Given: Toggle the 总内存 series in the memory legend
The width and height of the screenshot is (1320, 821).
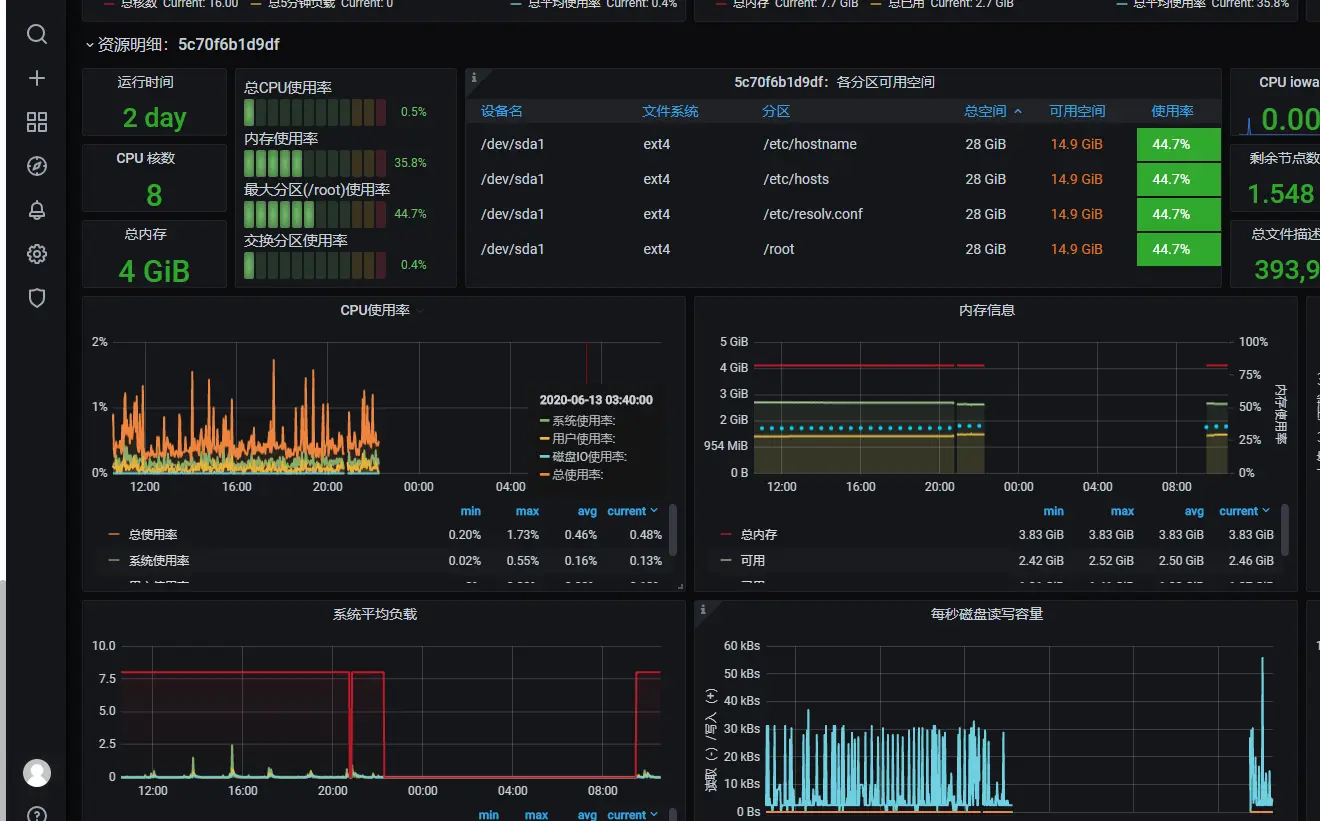Looking at the screenshot, I should click(759, 535).
